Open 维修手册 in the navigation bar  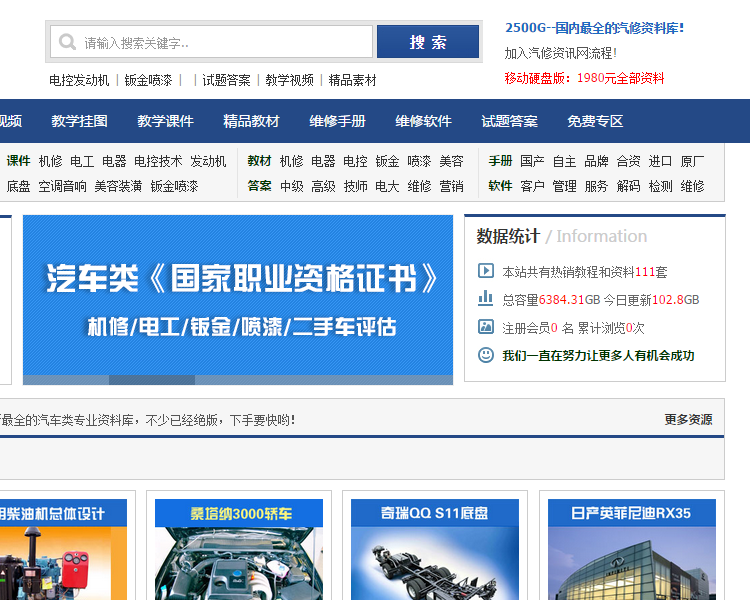pyautogui.click(x=337, y=121)
